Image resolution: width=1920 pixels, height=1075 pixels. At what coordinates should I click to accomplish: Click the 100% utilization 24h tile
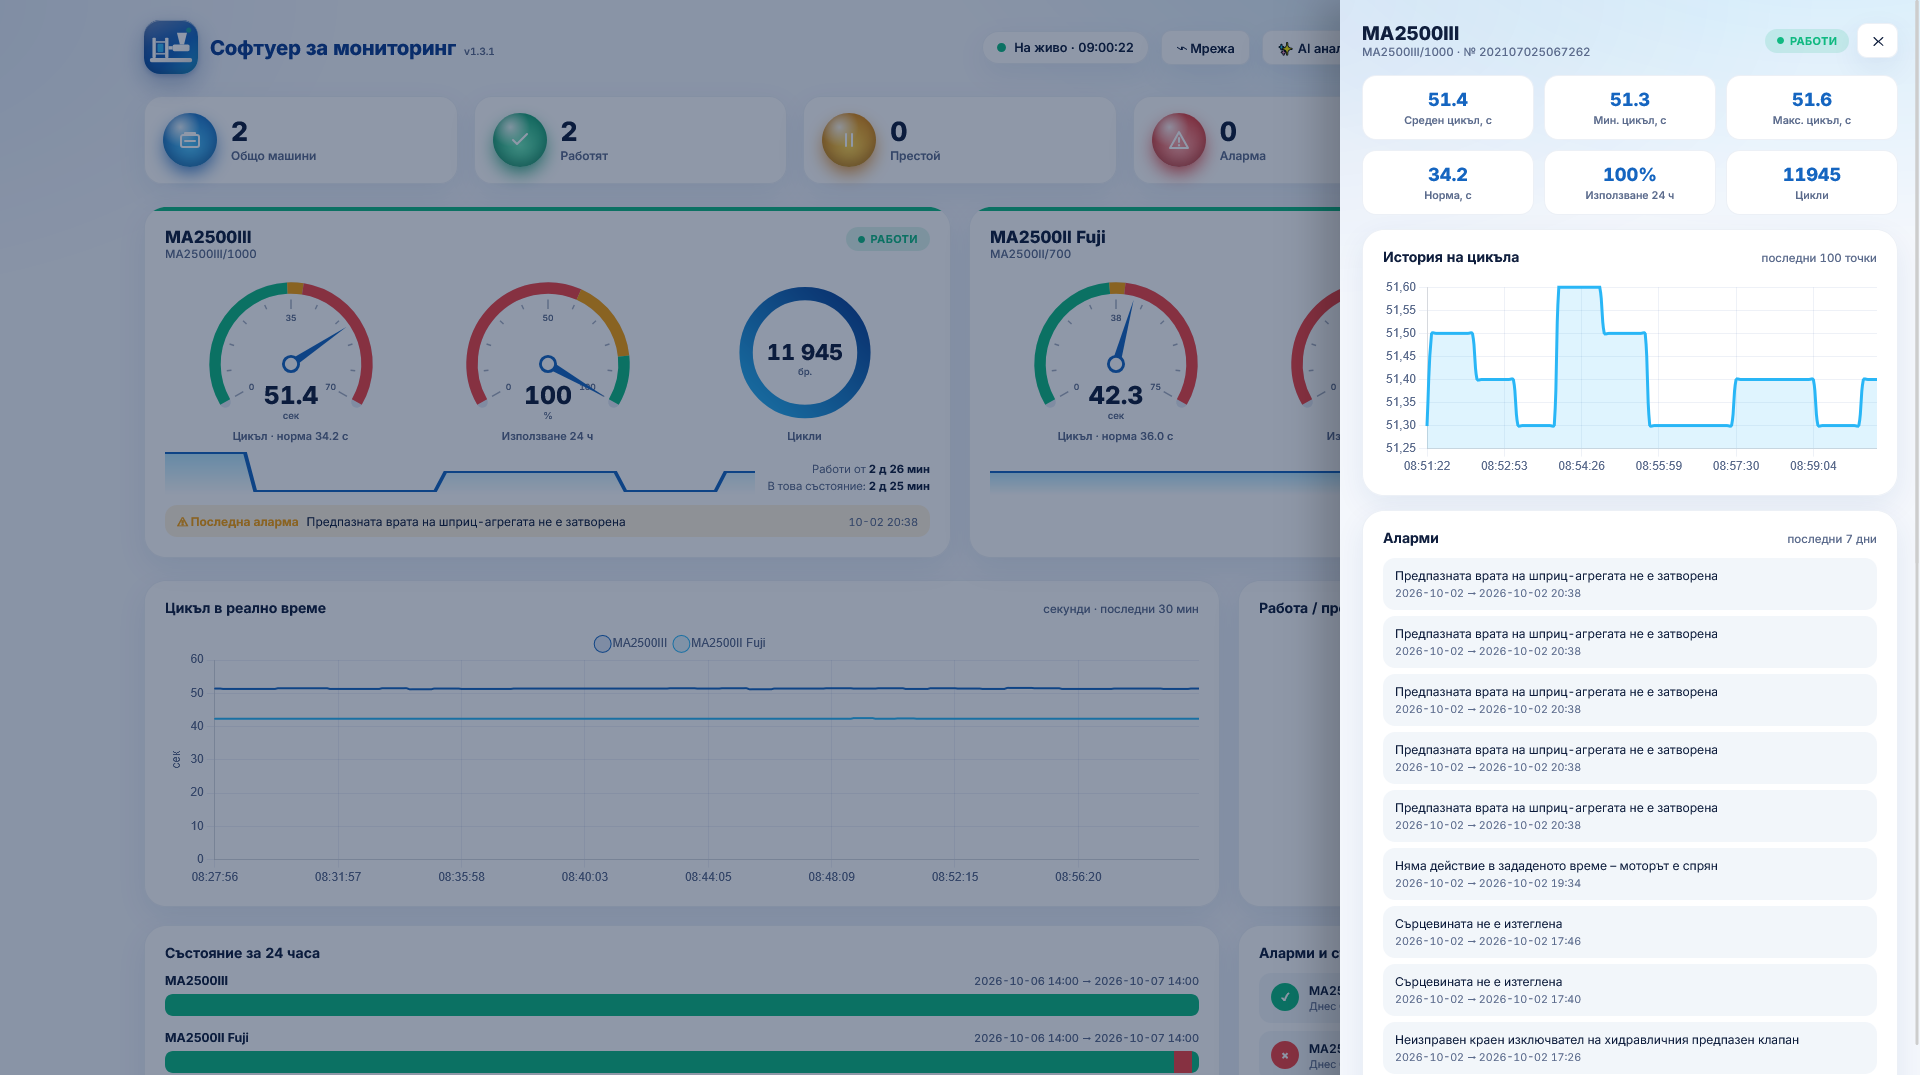pyautogui.click(x=1630, y=182)
